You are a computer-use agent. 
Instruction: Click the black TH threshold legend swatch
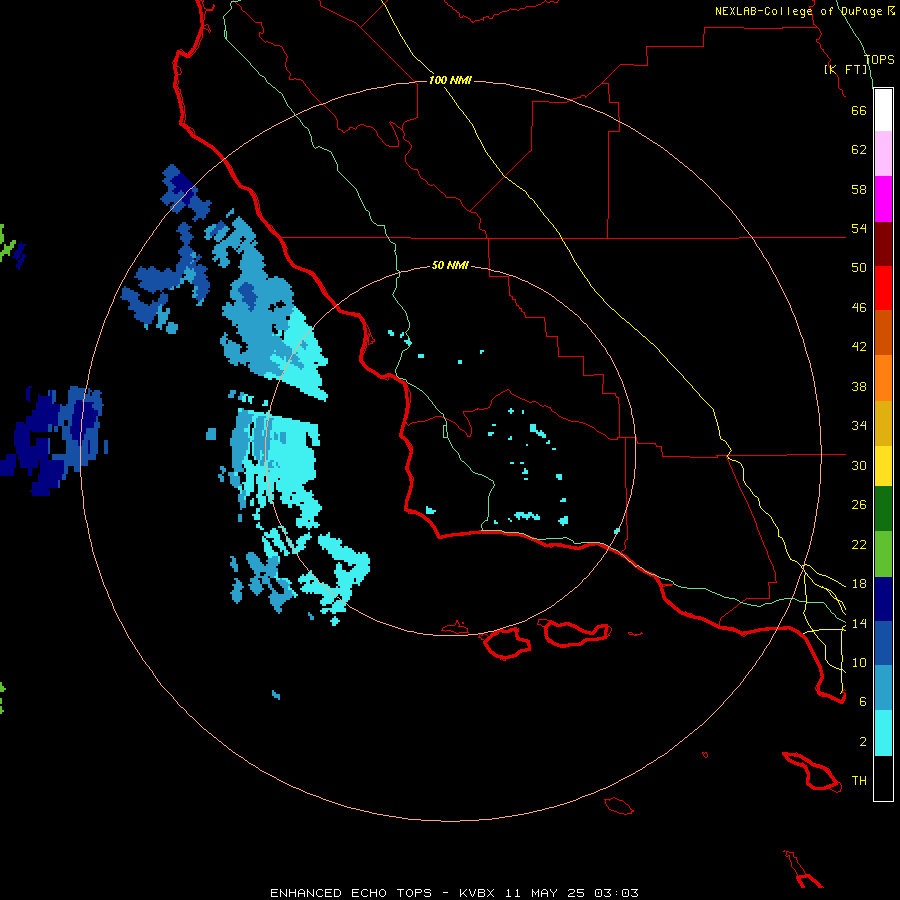(883, 778)
